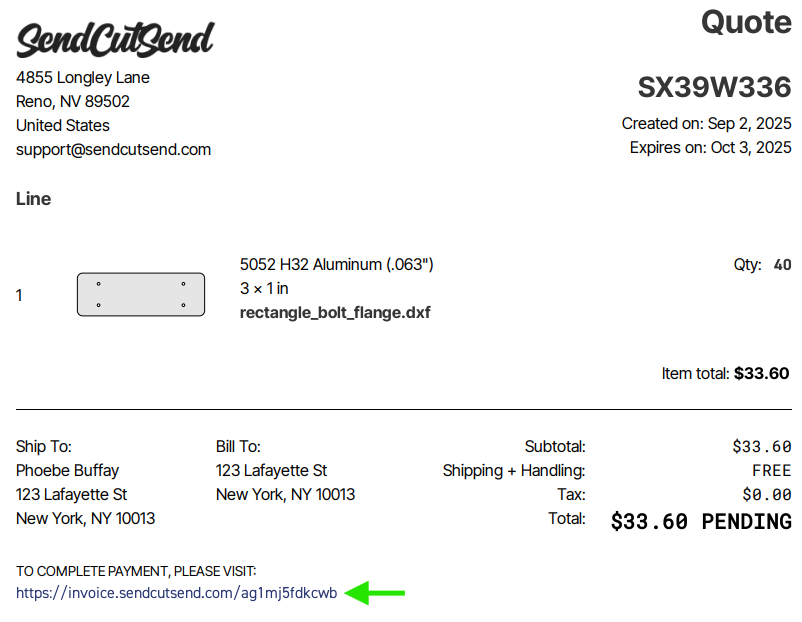Click the Bill To heading
The image size is (802, 622).
point(238,447)
